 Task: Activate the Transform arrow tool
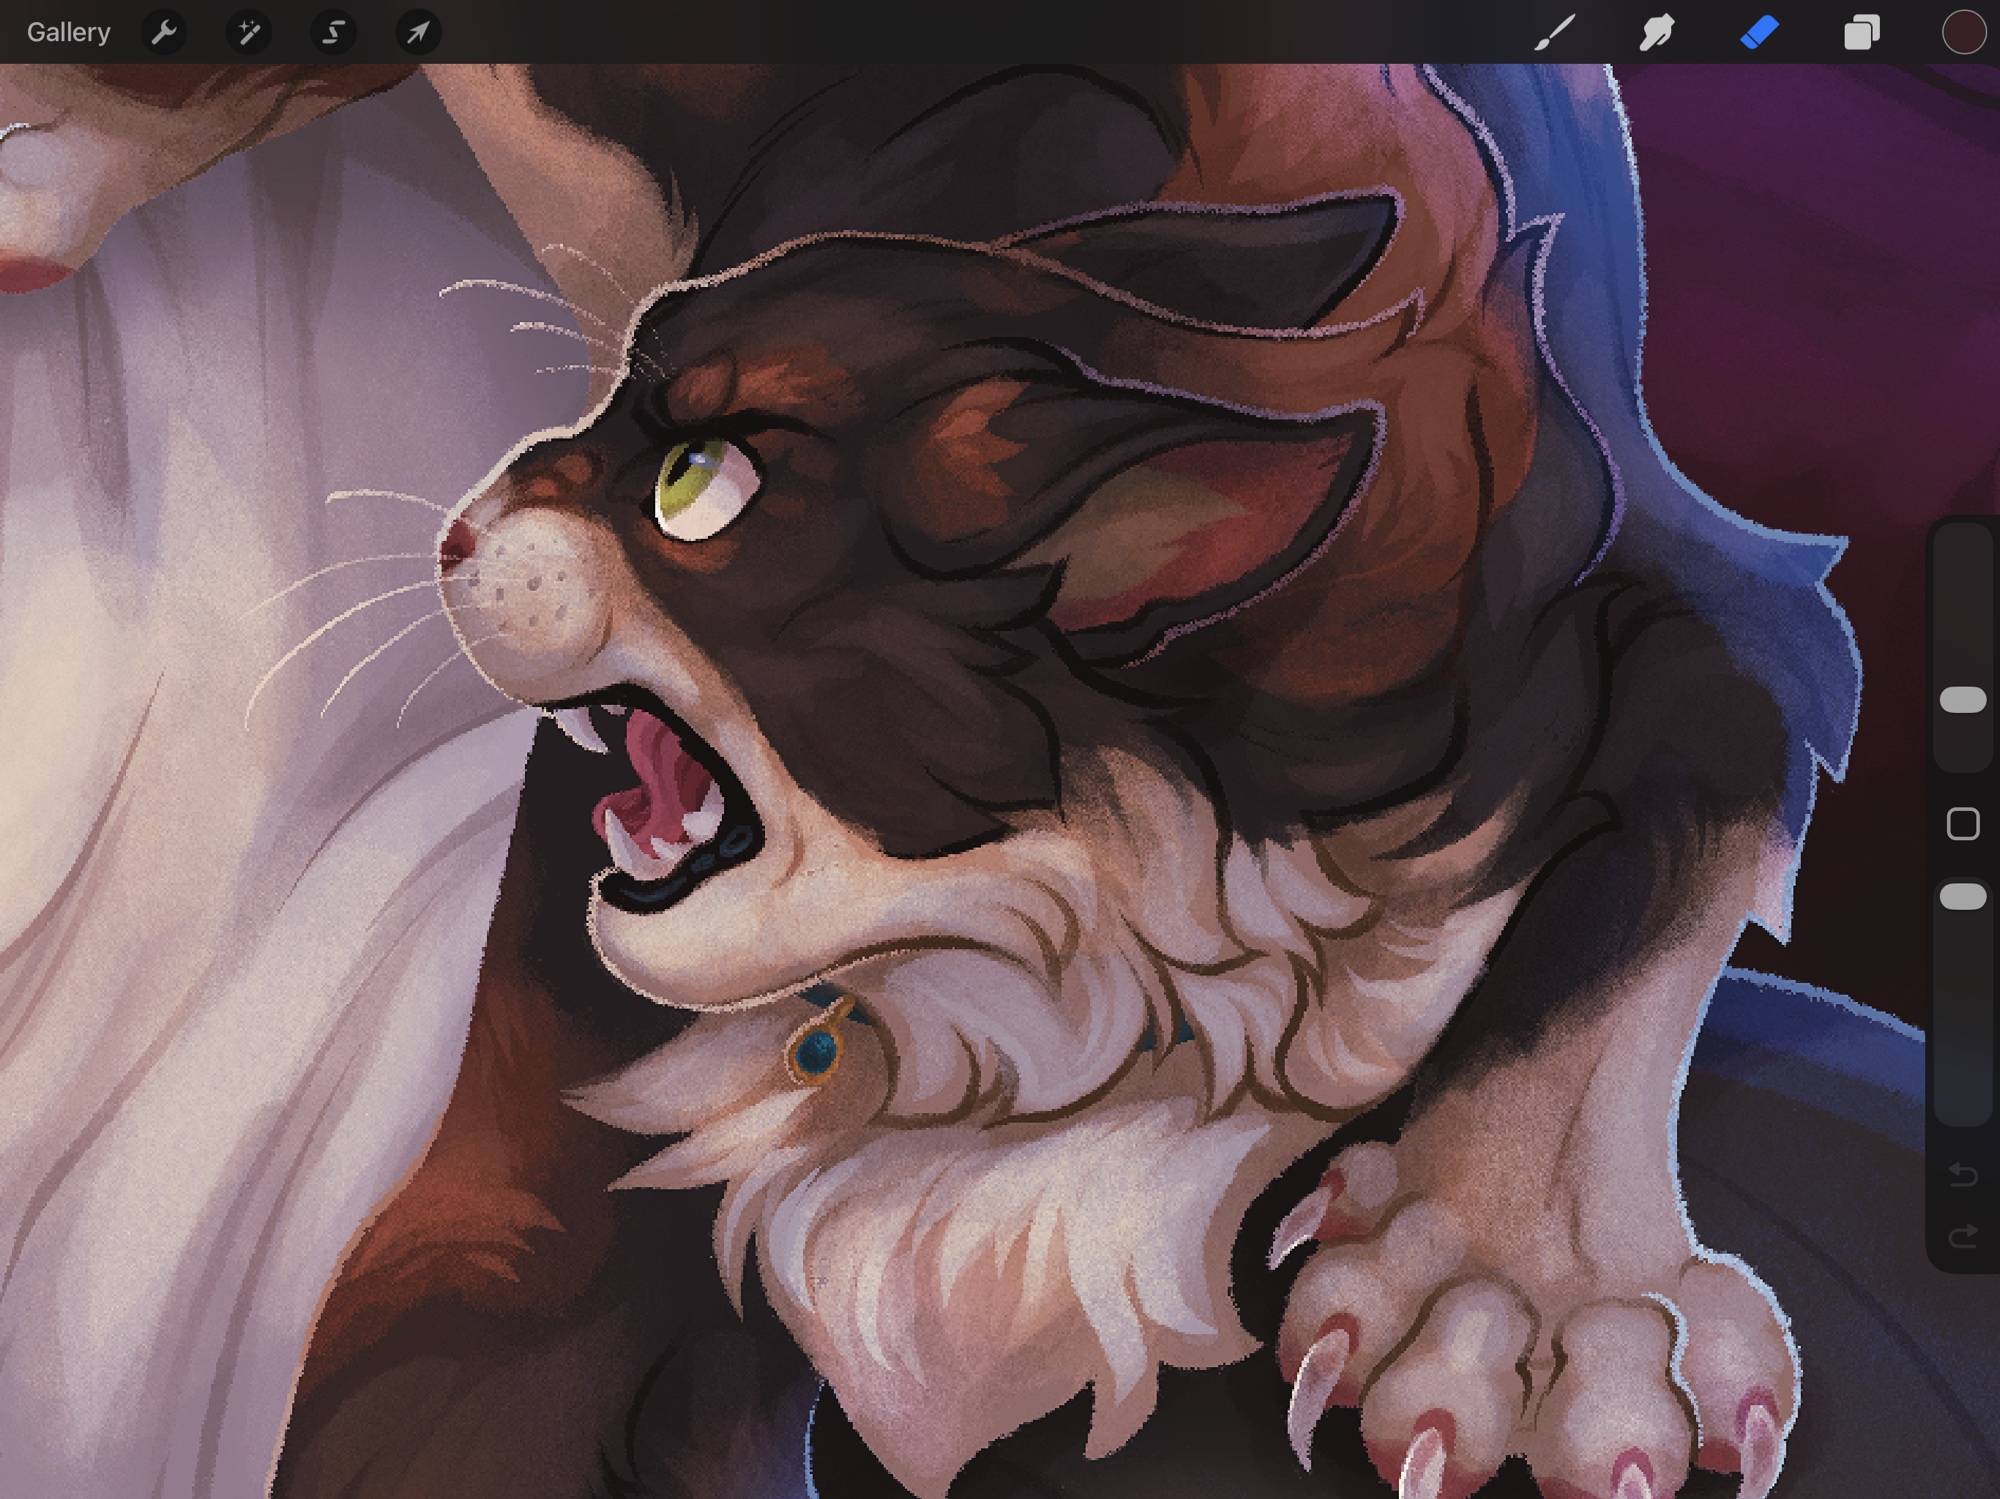tap(418, 32)
